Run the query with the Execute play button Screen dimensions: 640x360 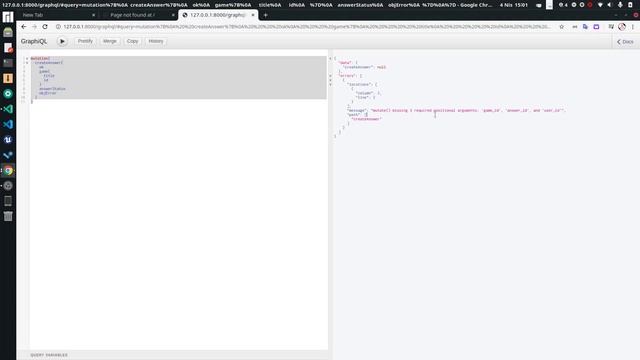coord(62,41)
